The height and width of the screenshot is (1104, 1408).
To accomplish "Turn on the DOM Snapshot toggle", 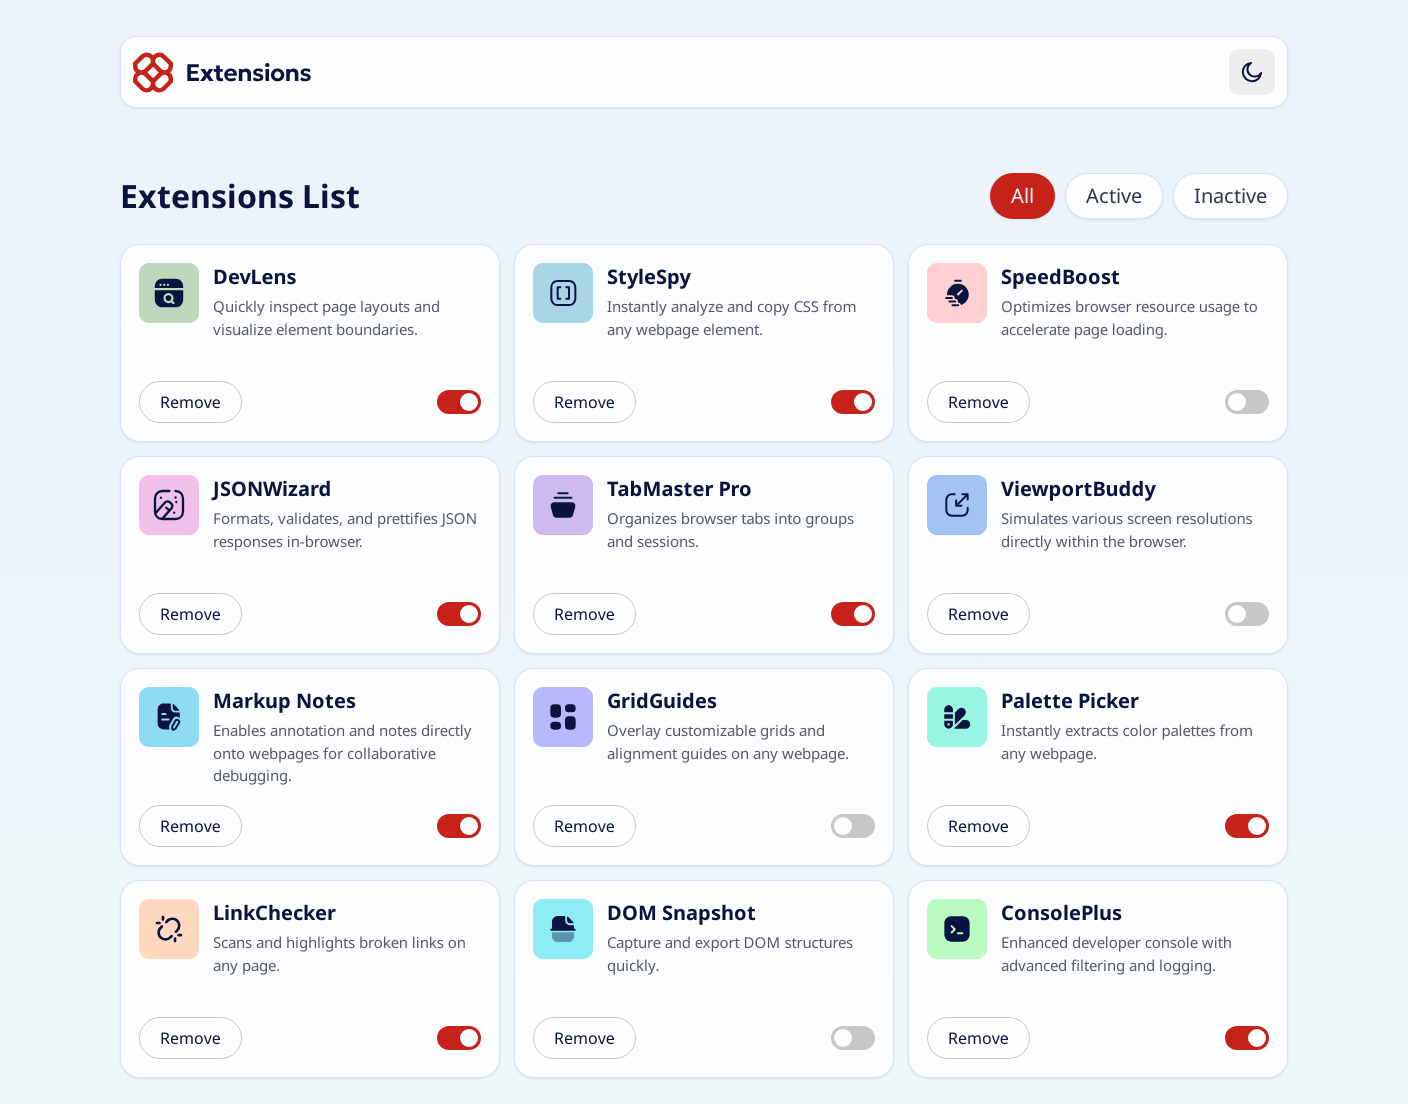I will [852, 1038].
